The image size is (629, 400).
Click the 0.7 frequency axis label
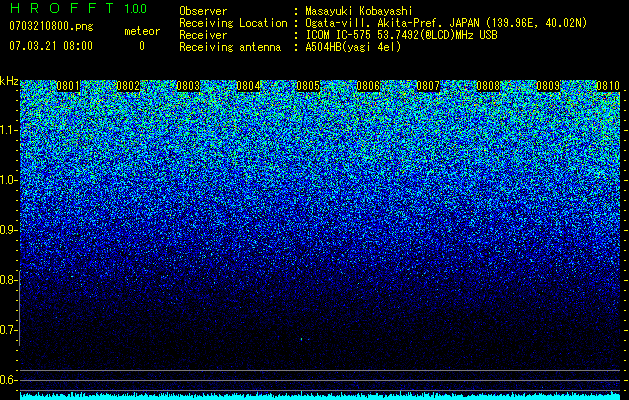pos(8,330)
